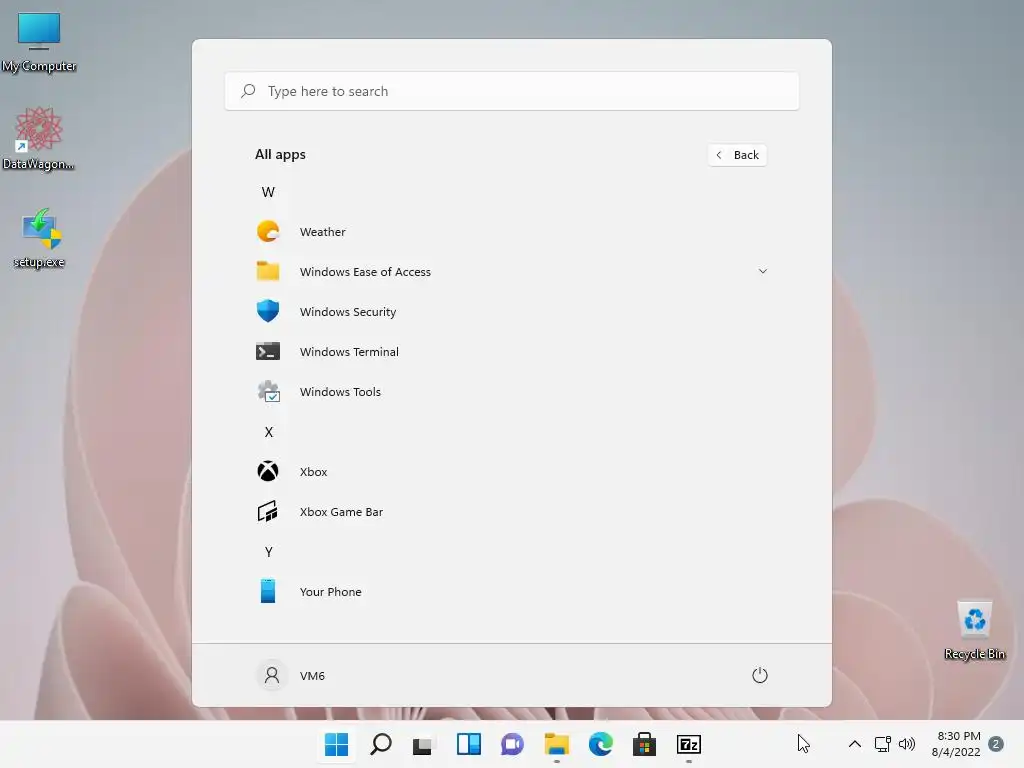The width and height of the screenshot is (1024, 768).
Task: Expand the Windows Ease of Access chevron
Action: pos(762,271)
